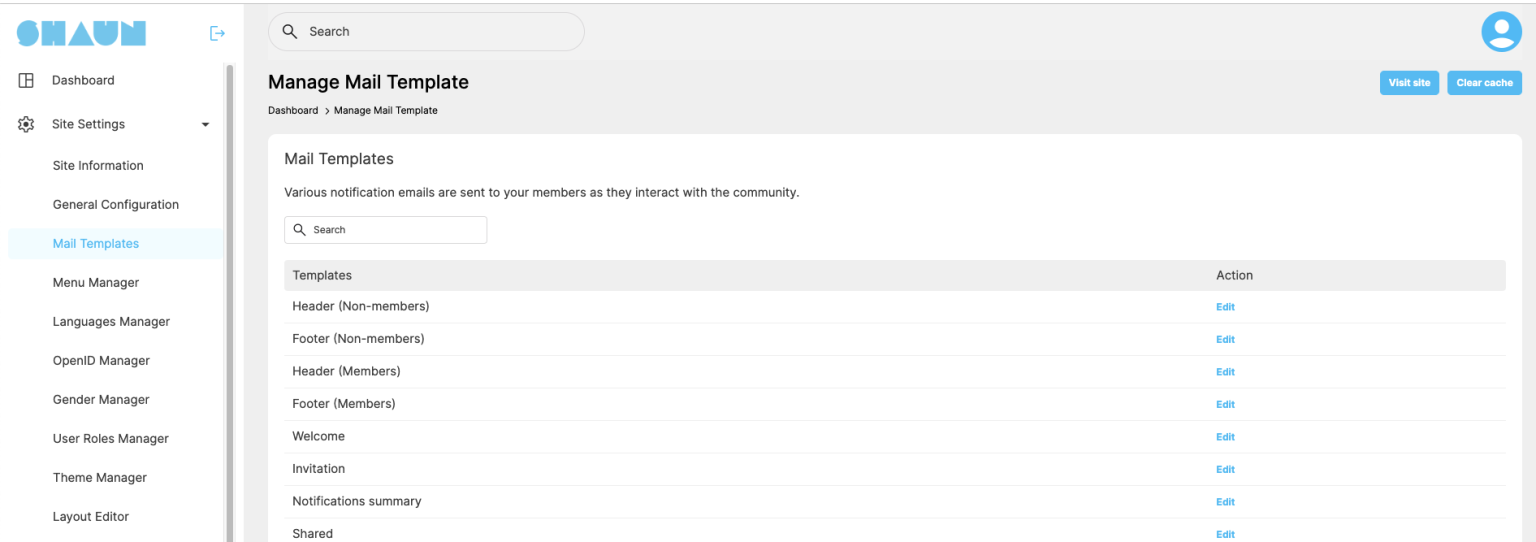Edit the Shared template

[1225, 535]
